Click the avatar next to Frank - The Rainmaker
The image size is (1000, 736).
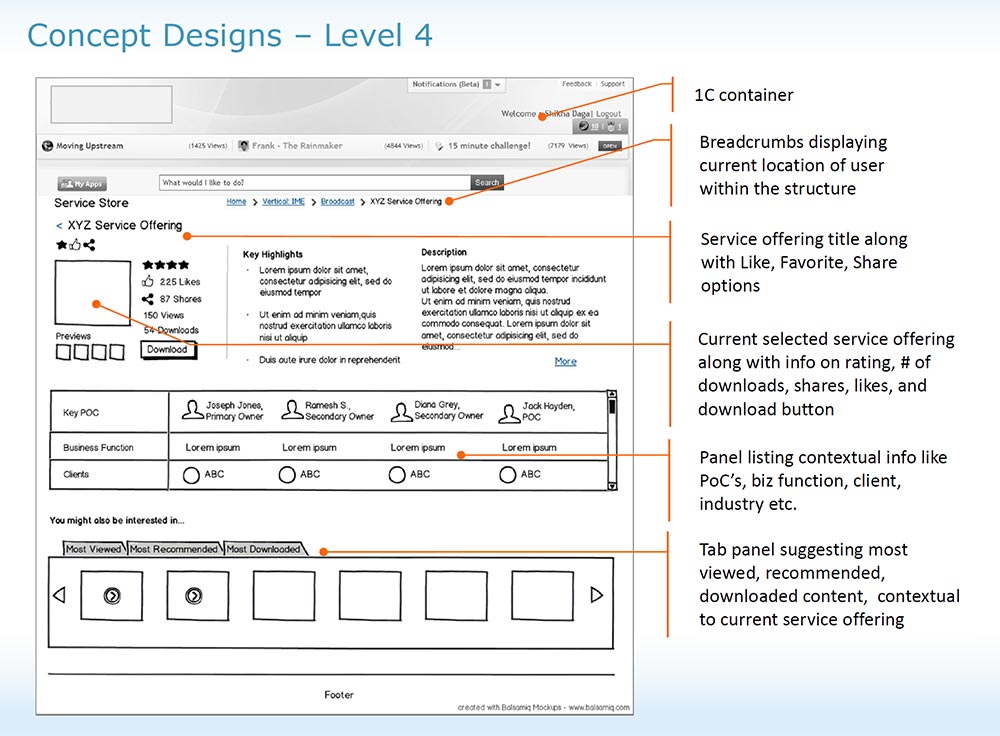pos(243,145)
